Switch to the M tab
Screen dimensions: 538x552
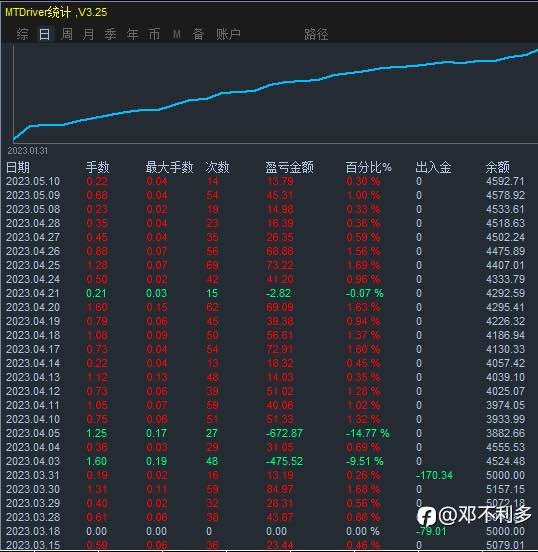tap(177, 34)
